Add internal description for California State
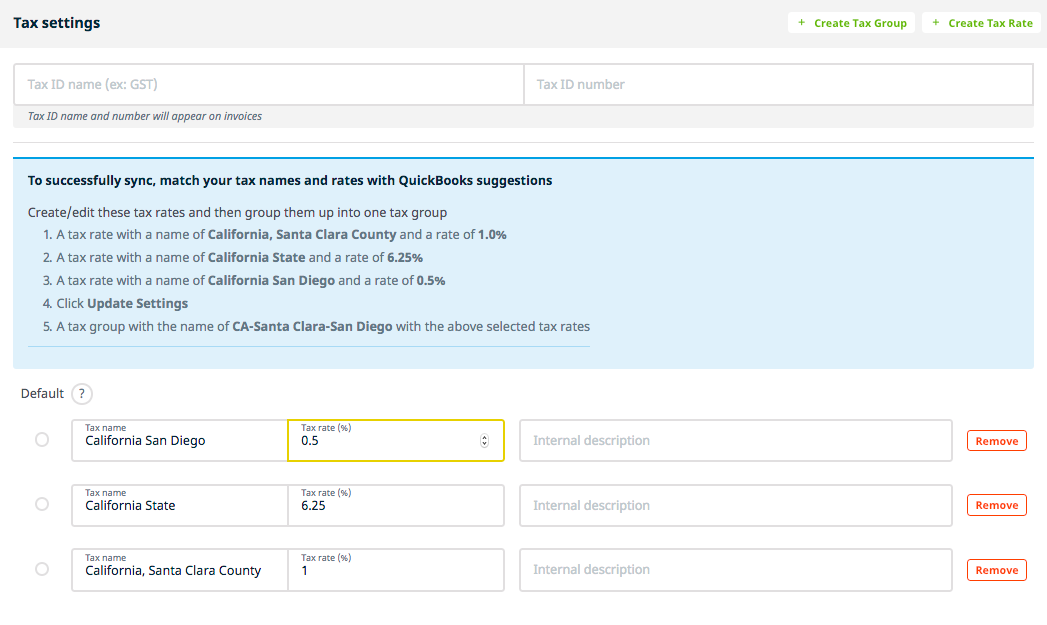Screen dimensions: 1047x625 click(x=735, y=506)
